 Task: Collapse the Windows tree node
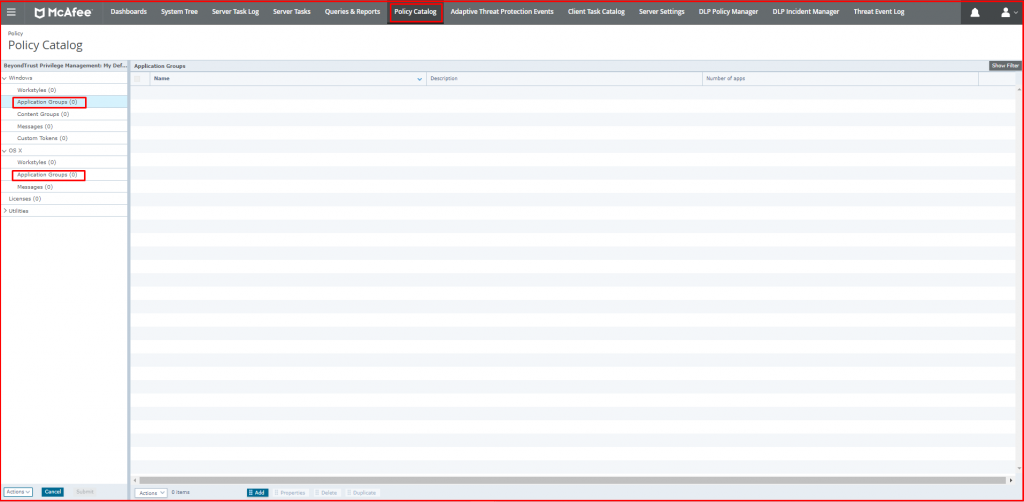click(x=4, y=78)
